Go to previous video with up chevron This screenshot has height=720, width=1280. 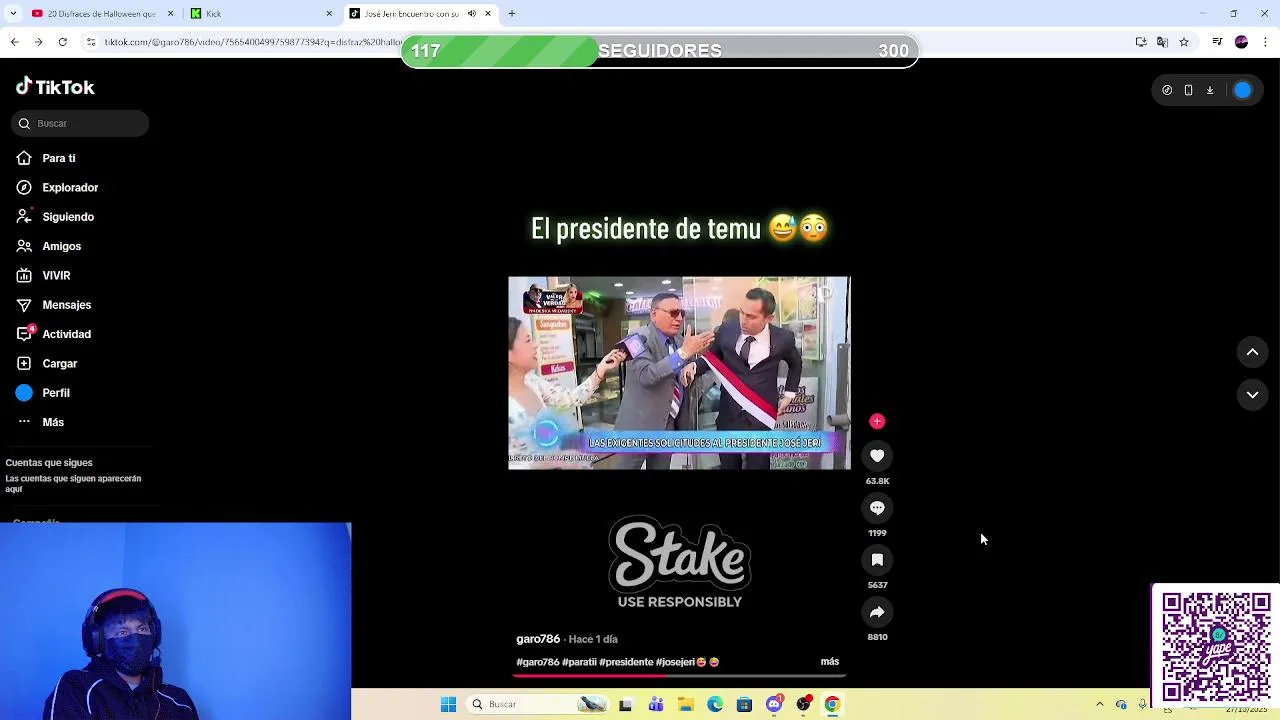pyautogui.click(x=1252, y=352)
